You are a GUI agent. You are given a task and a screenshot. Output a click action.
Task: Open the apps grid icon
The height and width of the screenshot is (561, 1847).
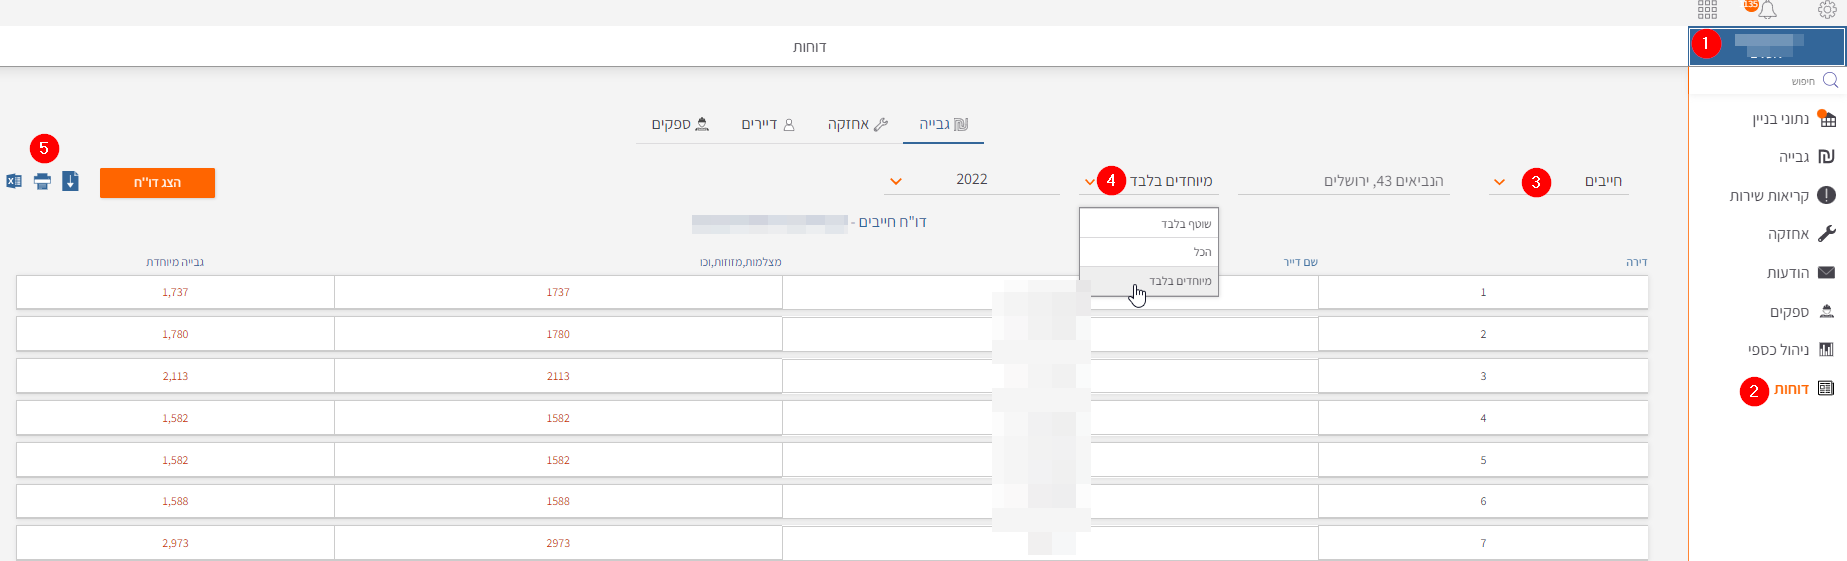coord(1707,10)
